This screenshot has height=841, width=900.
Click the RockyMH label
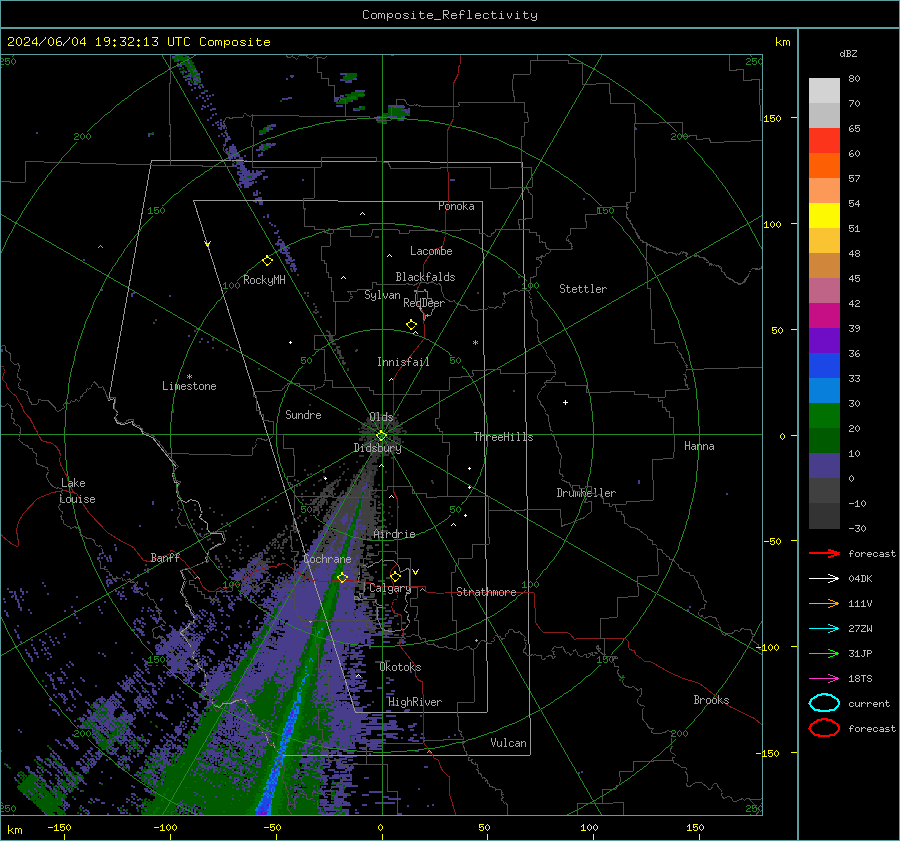point(264,280)
